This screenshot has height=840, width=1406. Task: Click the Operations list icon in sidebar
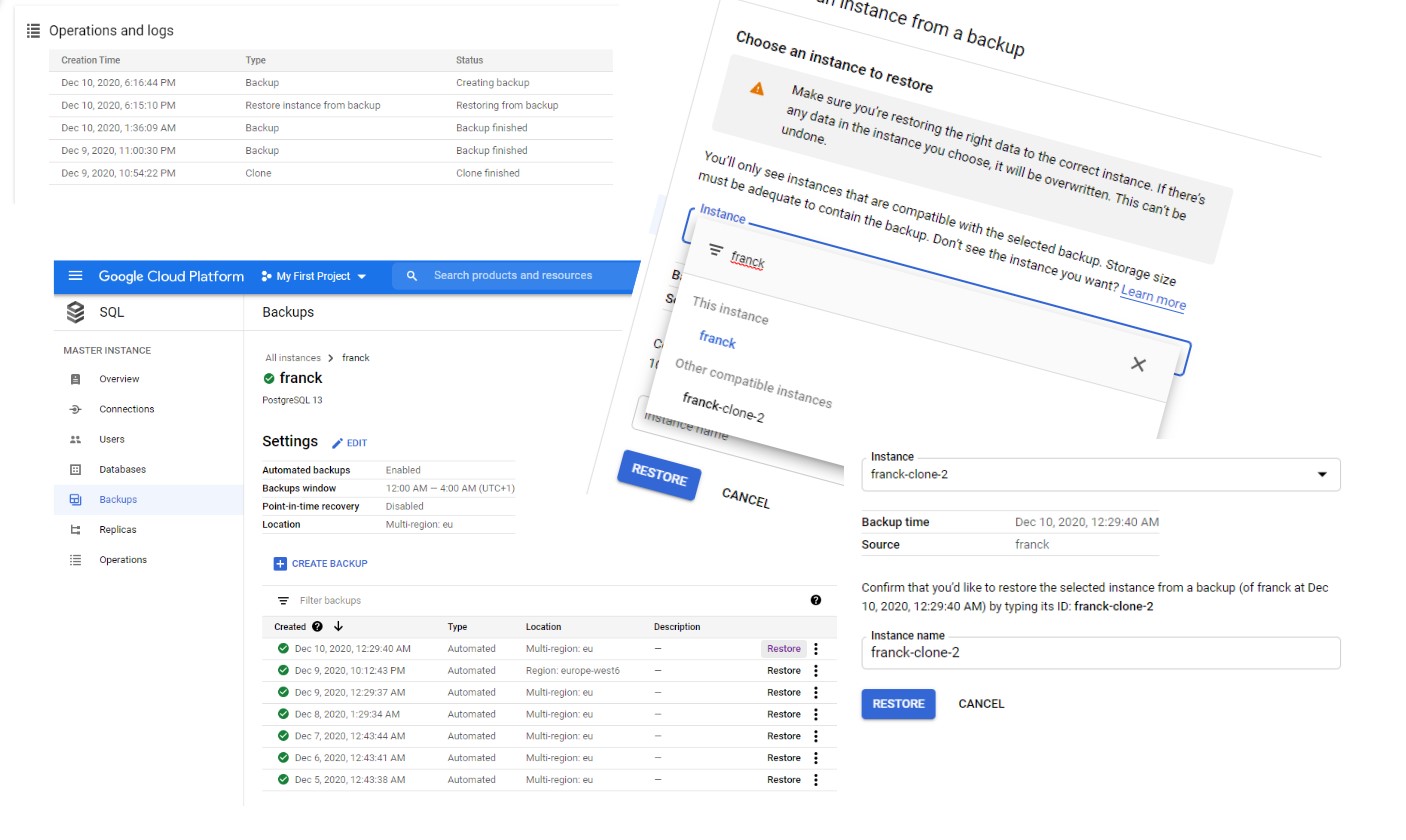[x=75, y=560]
